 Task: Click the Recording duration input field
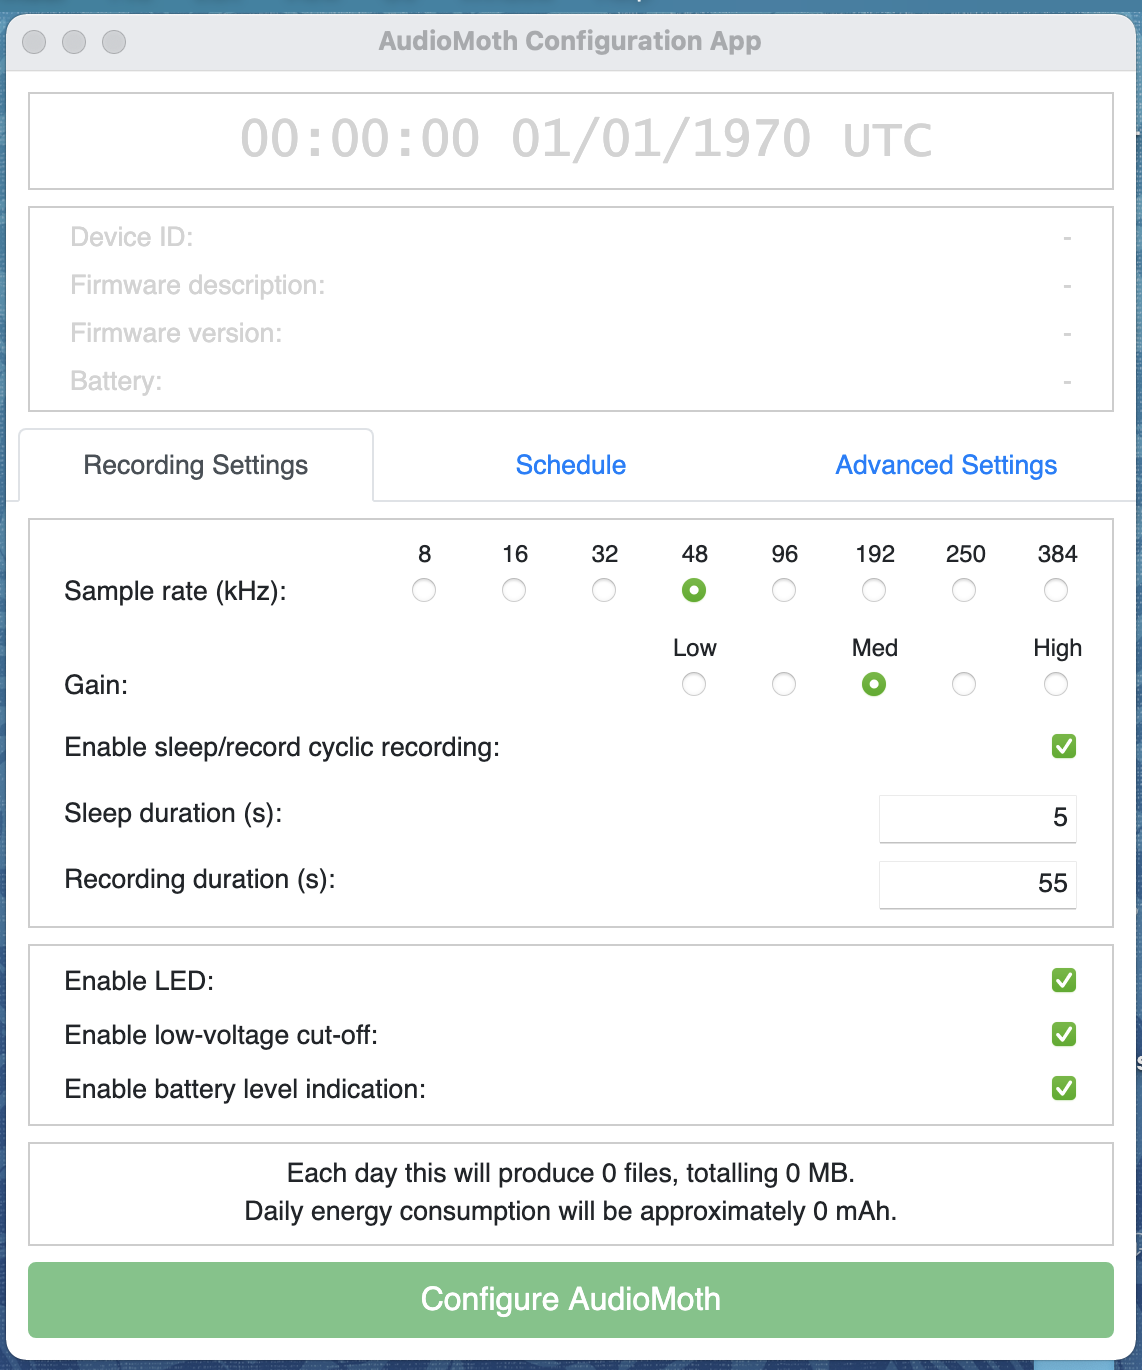pyautogui.click(x=978, y=884)
